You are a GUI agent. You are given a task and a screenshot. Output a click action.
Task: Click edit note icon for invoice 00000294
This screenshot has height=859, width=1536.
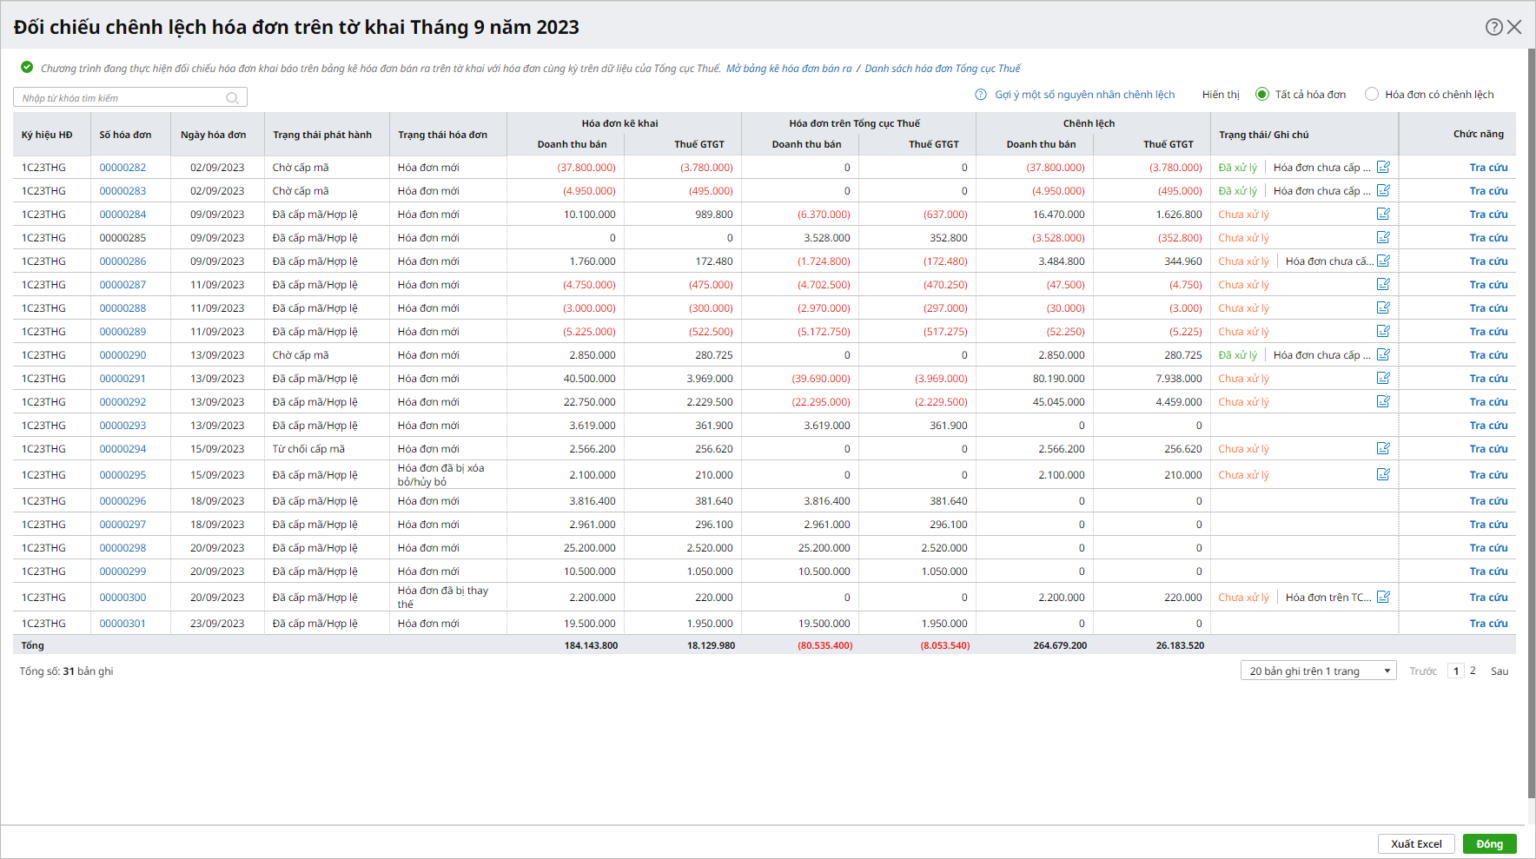tap(1383, 449)
